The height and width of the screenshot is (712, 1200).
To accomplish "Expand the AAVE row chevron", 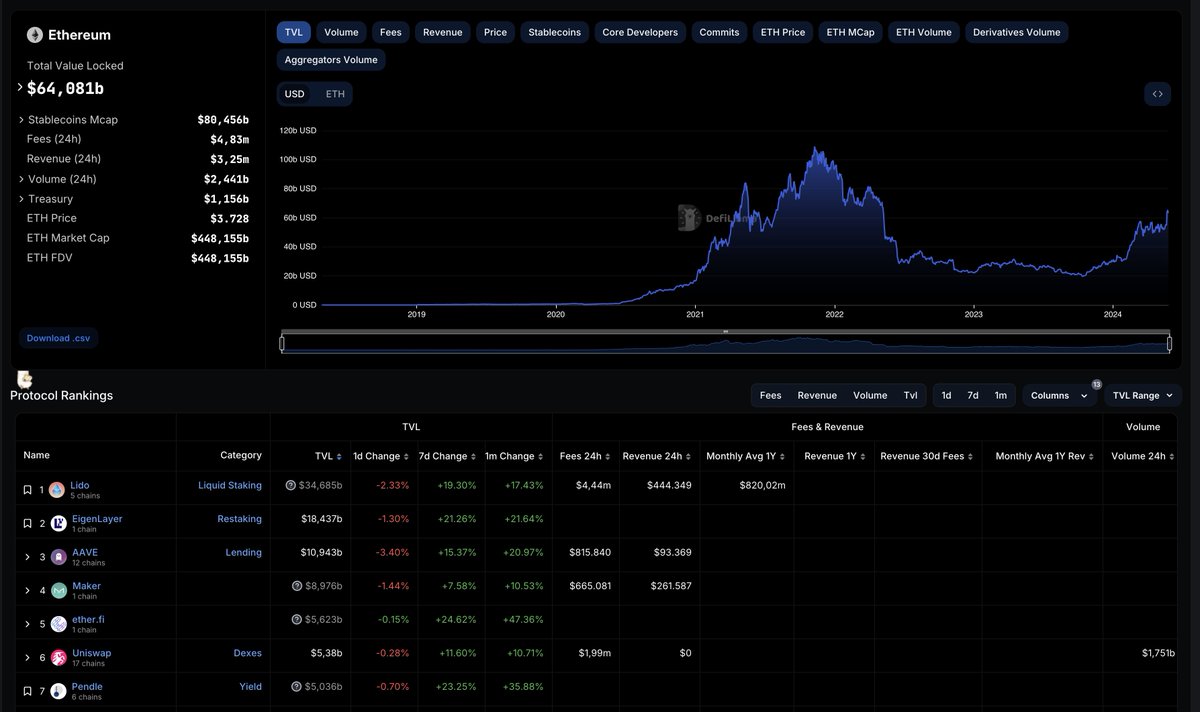I will 27,557.
